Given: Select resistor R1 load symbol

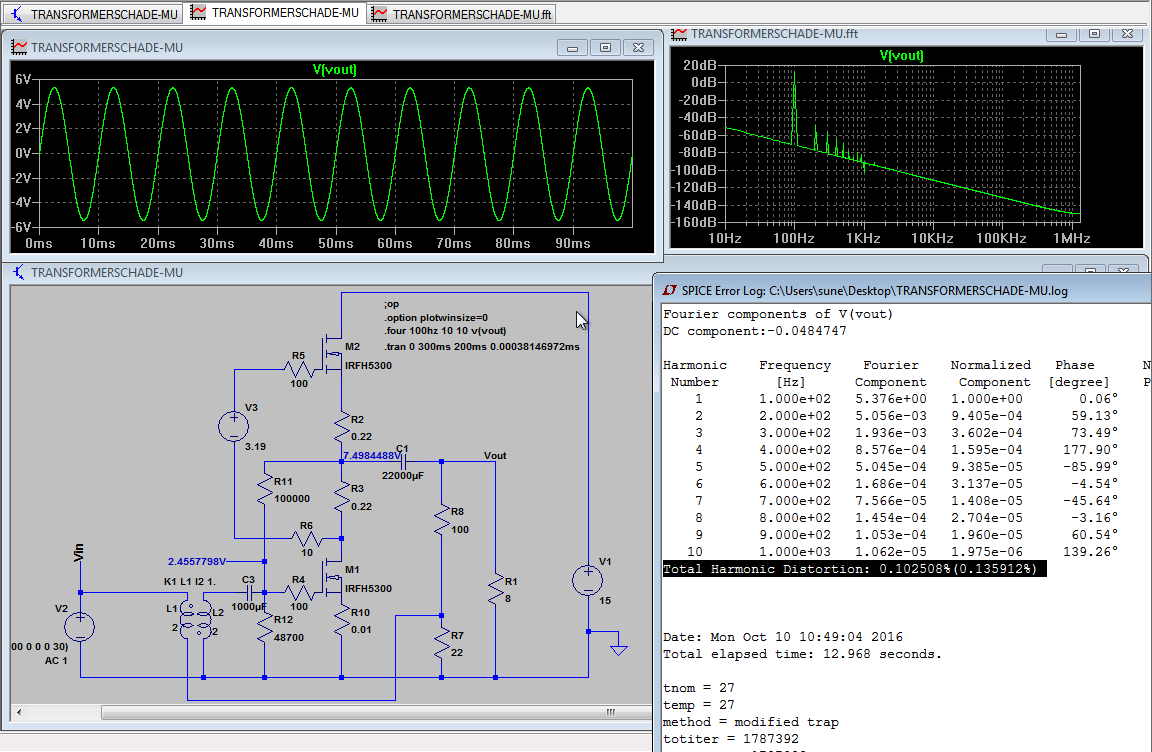Looking at the screenshot, I should [x=496, y=590].
